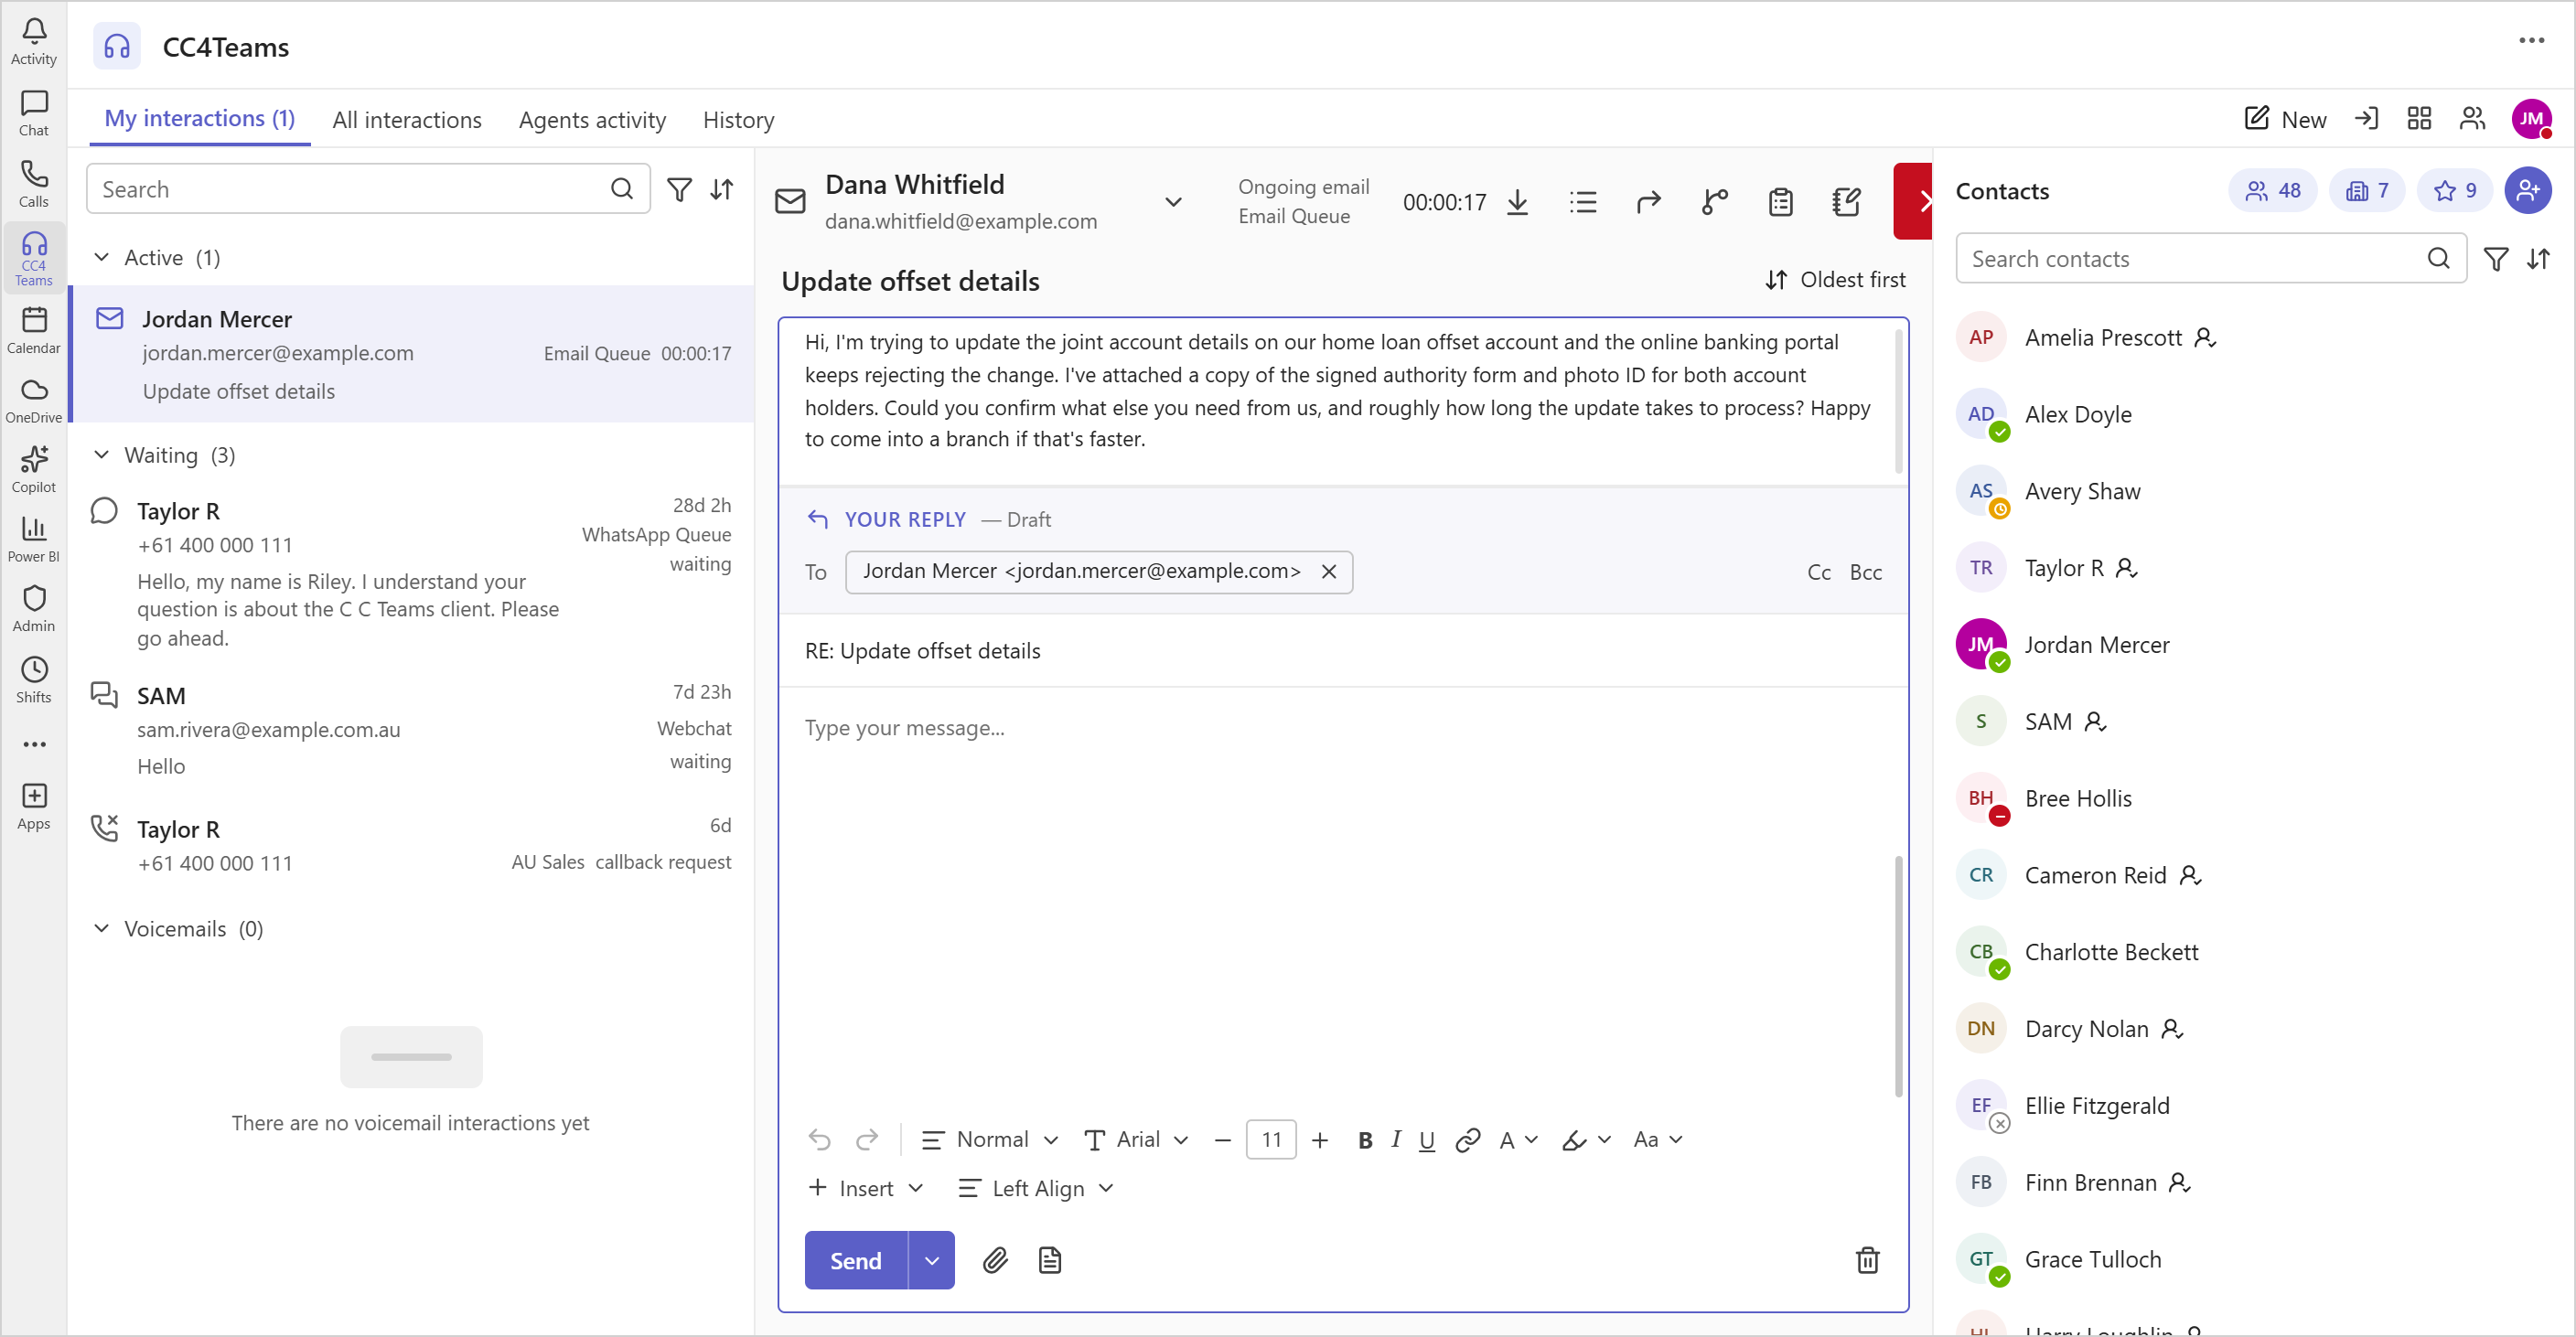Discard the draft with trash icon
The image size is (2576, 1337).
coord(1867,1260)
